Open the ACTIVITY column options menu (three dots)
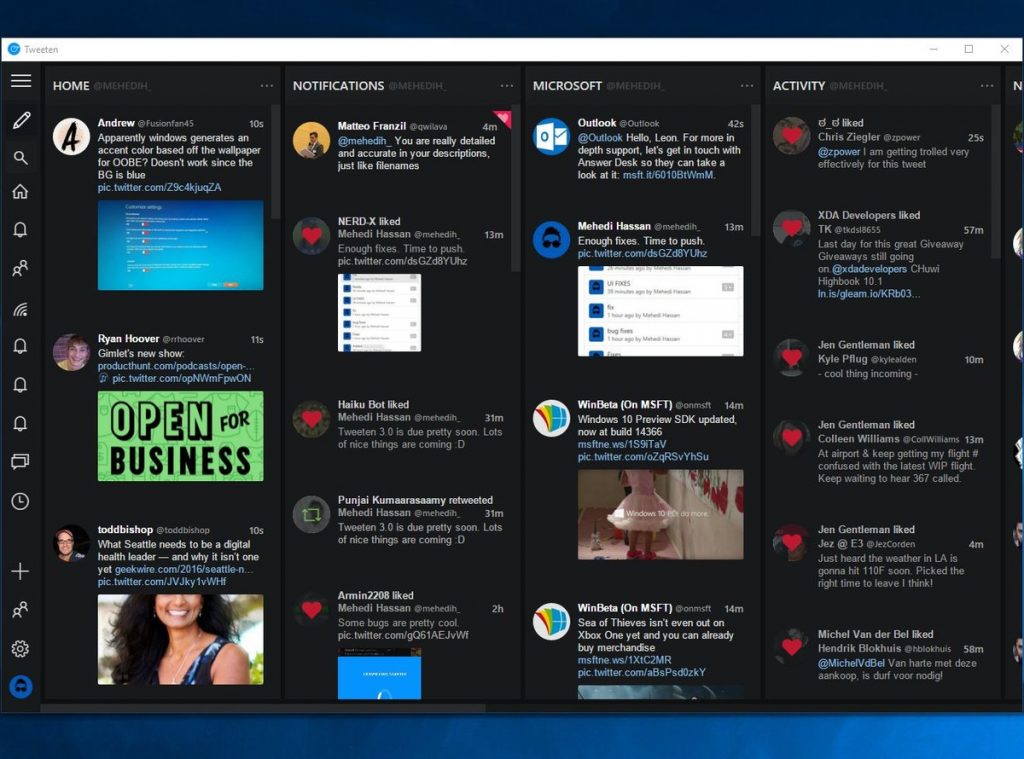Image resolution: width=1024 pixels, height=759 pixels. pos(987,86)
